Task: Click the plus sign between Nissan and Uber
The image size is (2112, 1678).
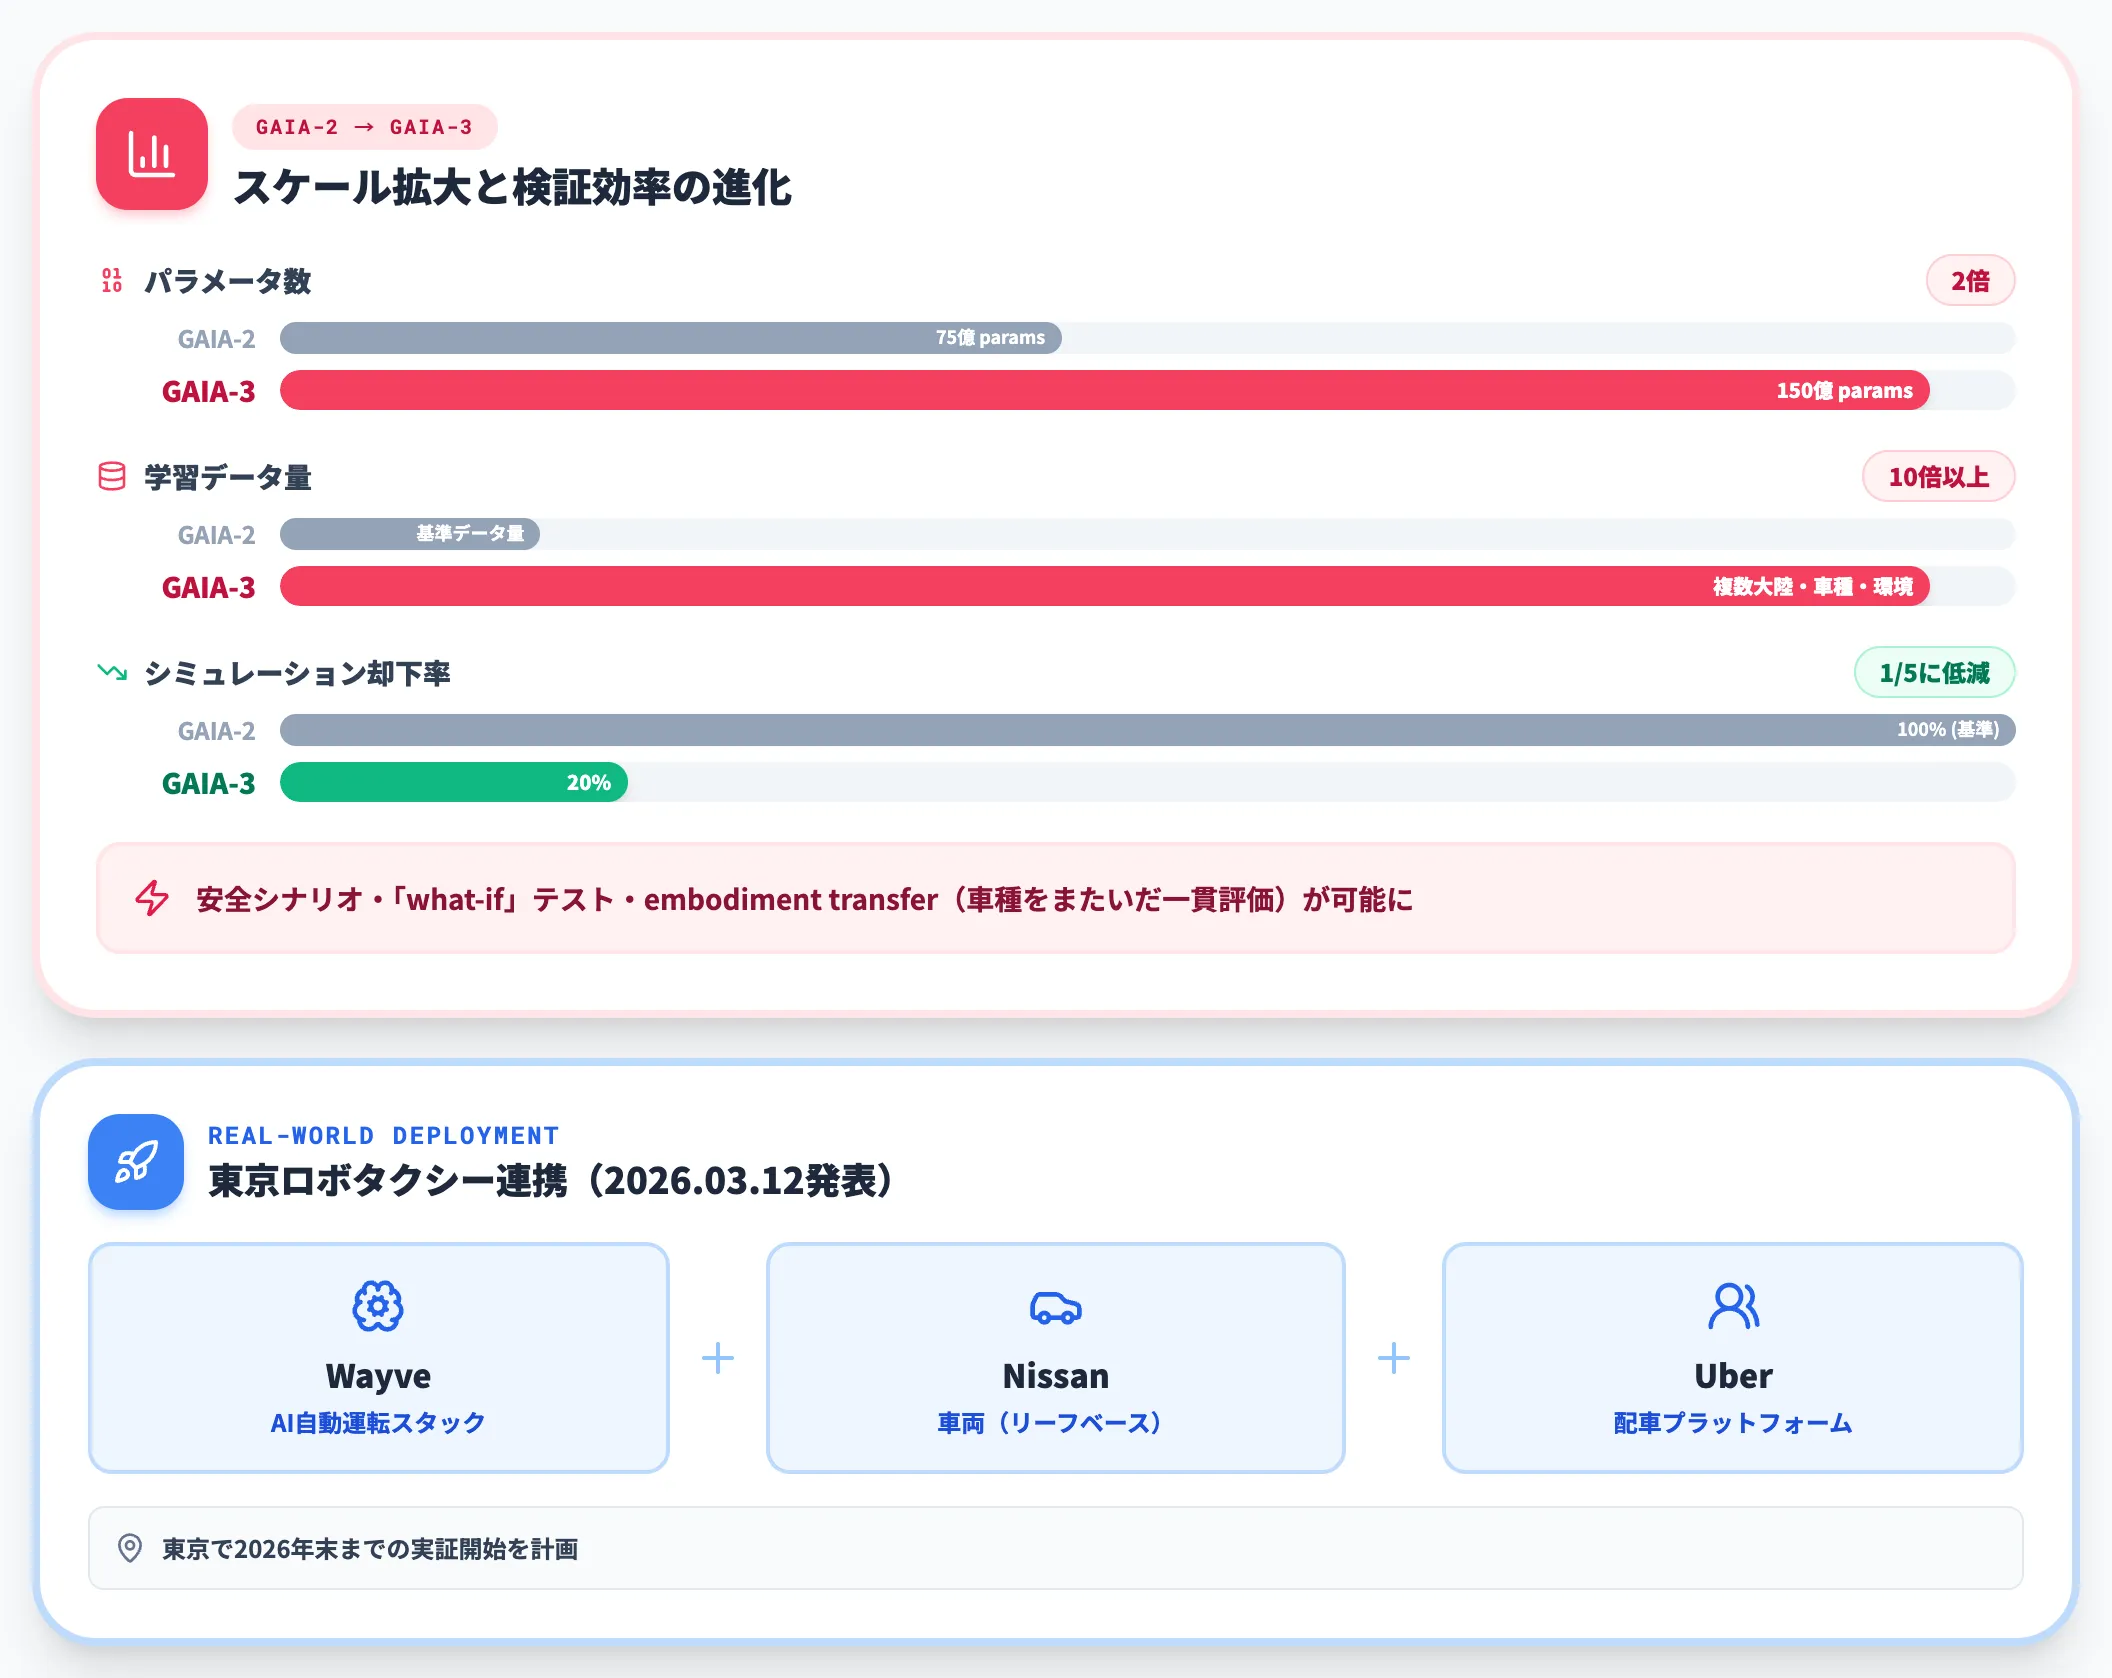Action: [x=1394, y=1358]
